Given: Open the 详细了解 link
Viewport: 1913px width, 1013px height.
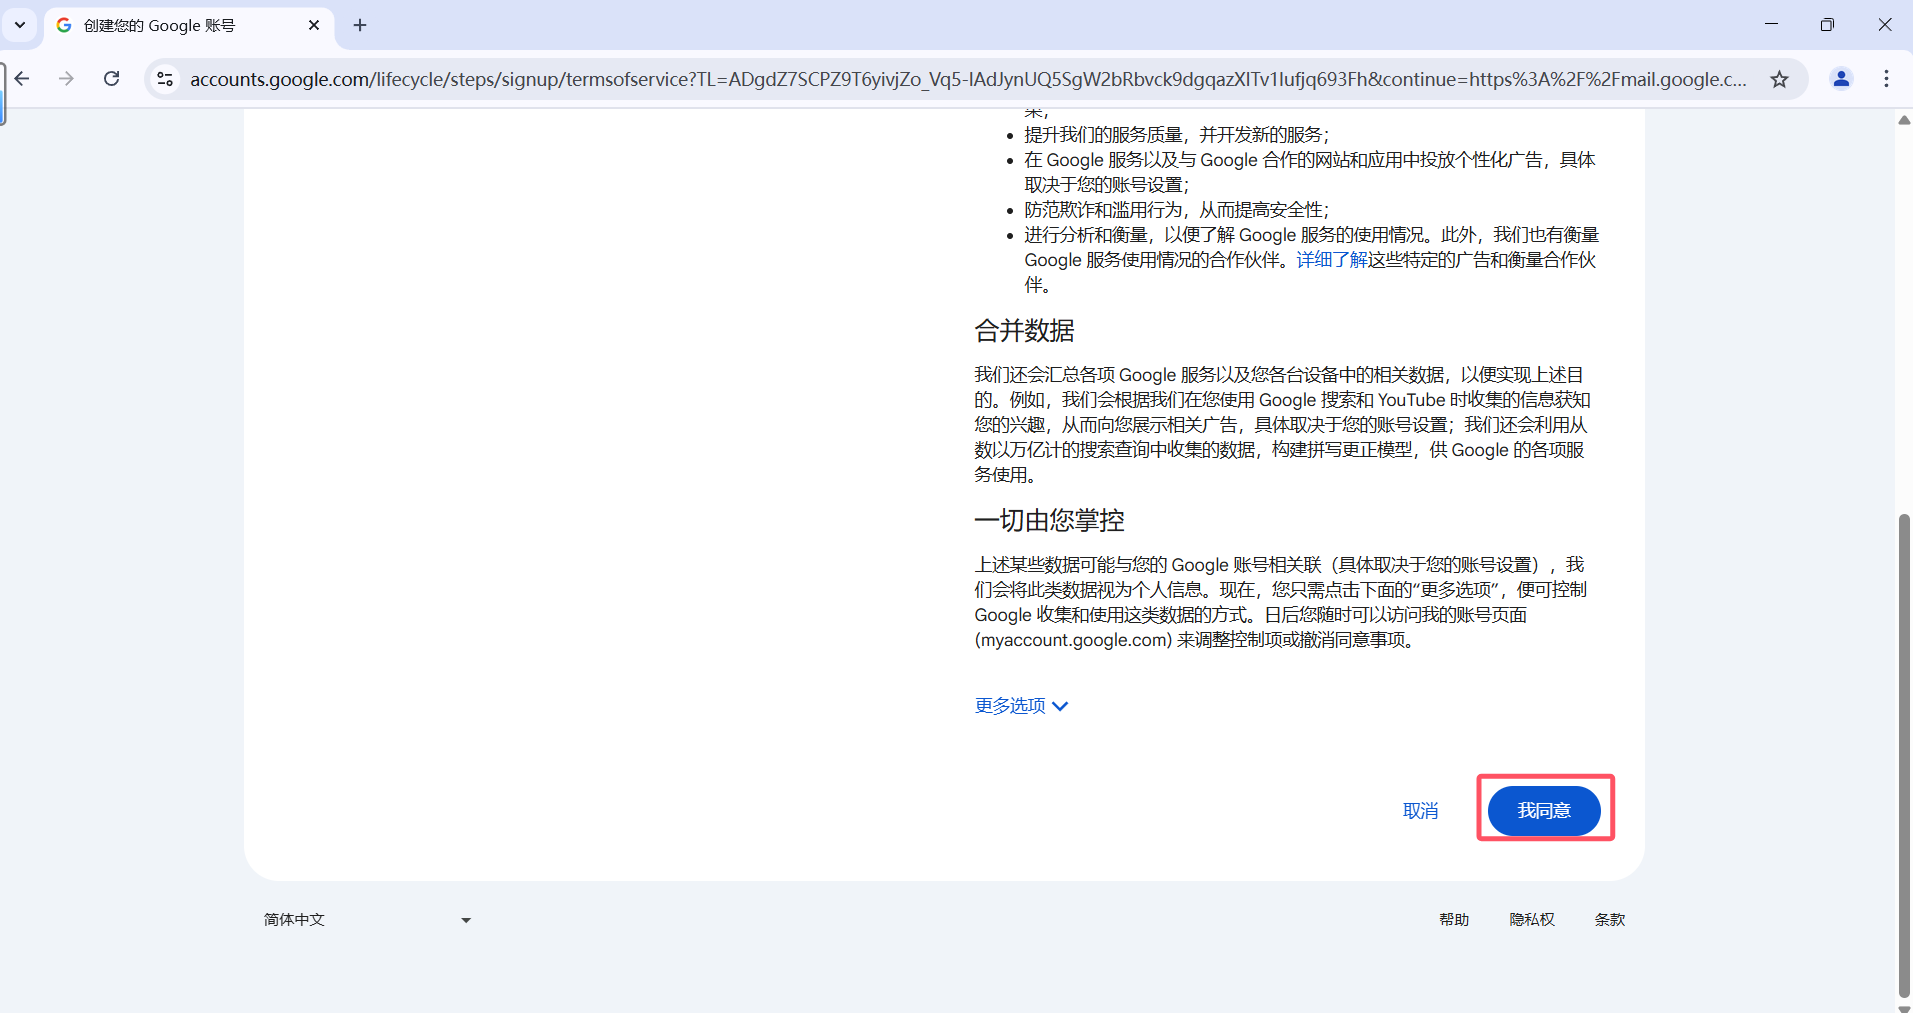Looking at the screenshot, I should click(x=1332, y=260).
